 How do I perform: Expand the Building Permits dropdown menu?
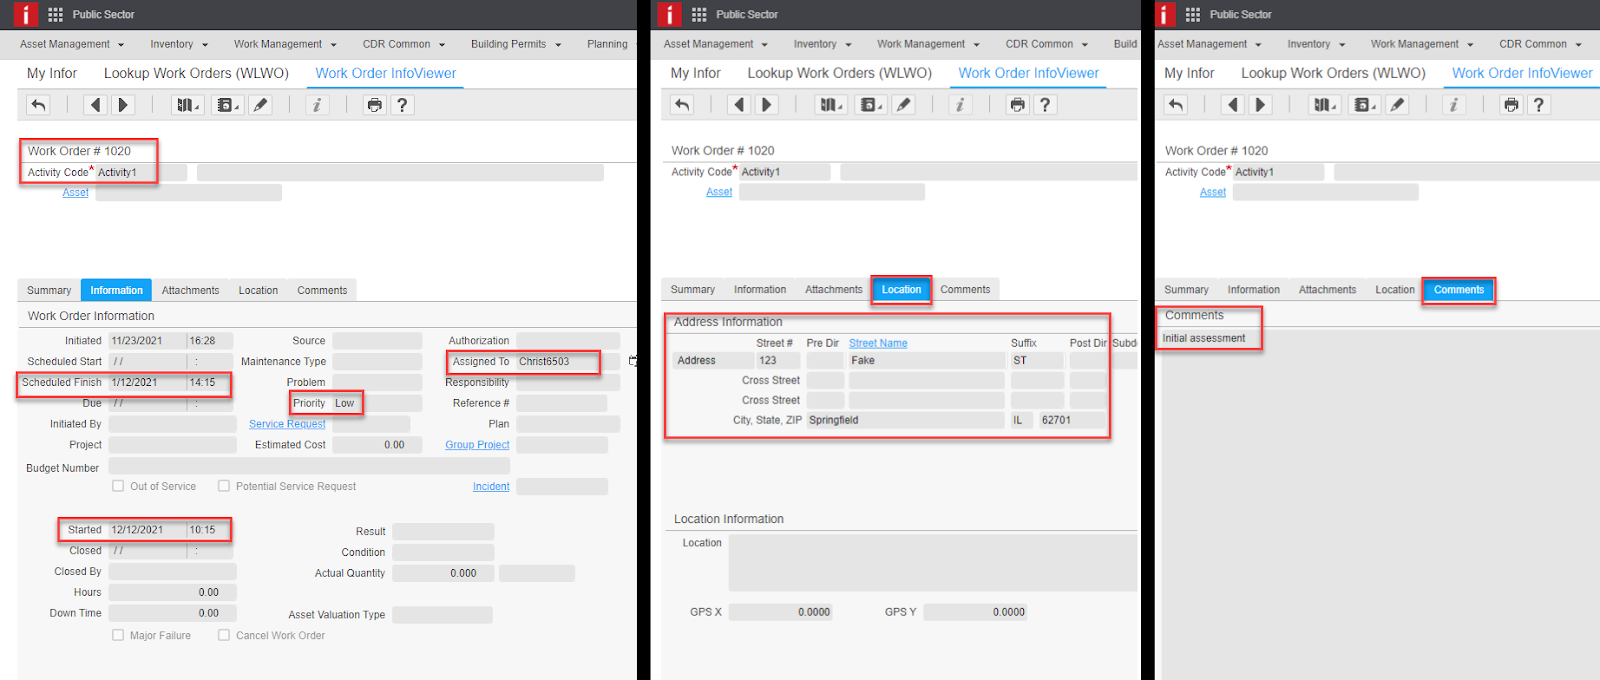point(516,44)
